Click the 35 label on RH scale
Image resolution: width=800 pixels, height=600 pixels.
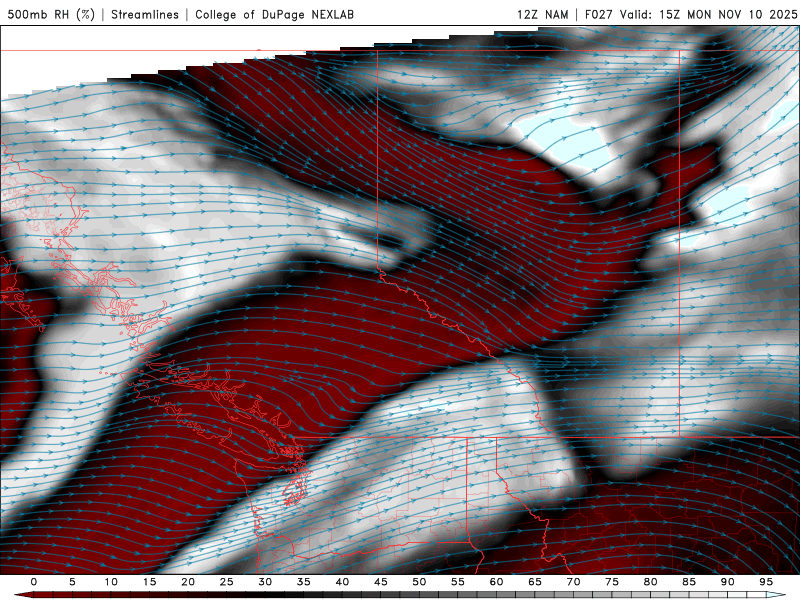coord(304,582)
